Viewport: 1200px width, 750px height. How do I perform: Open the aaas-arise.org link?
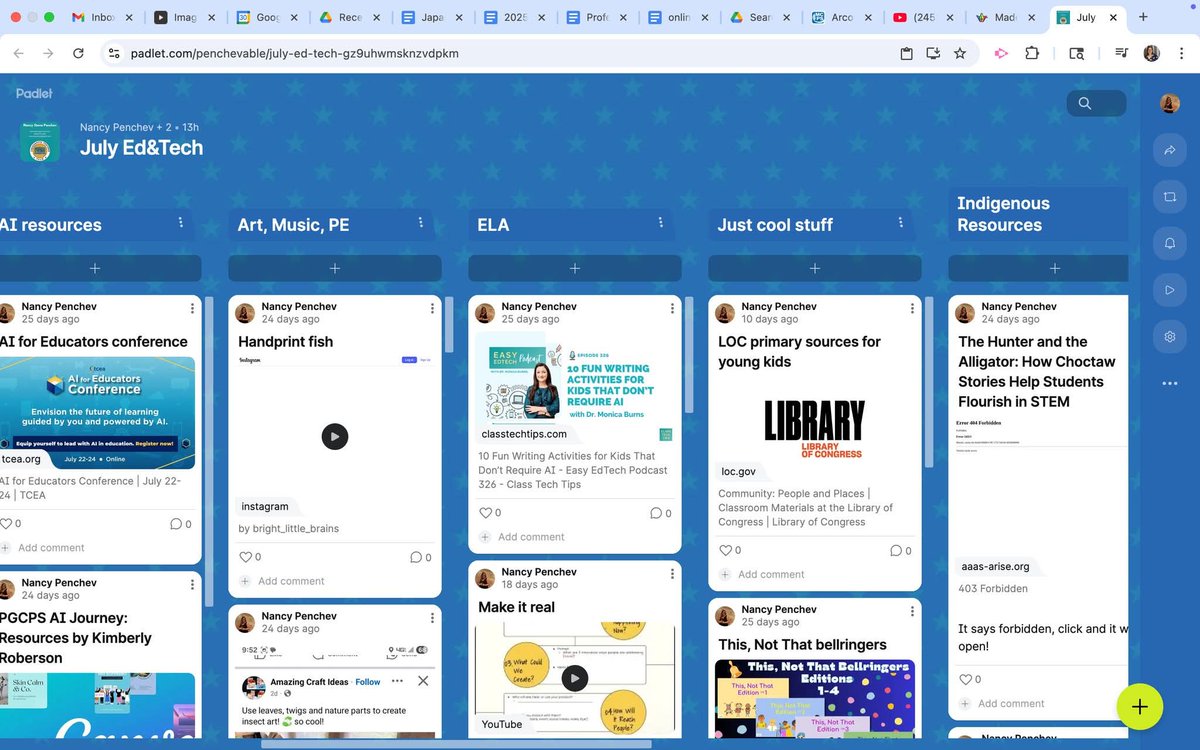[x=994, y=567]
